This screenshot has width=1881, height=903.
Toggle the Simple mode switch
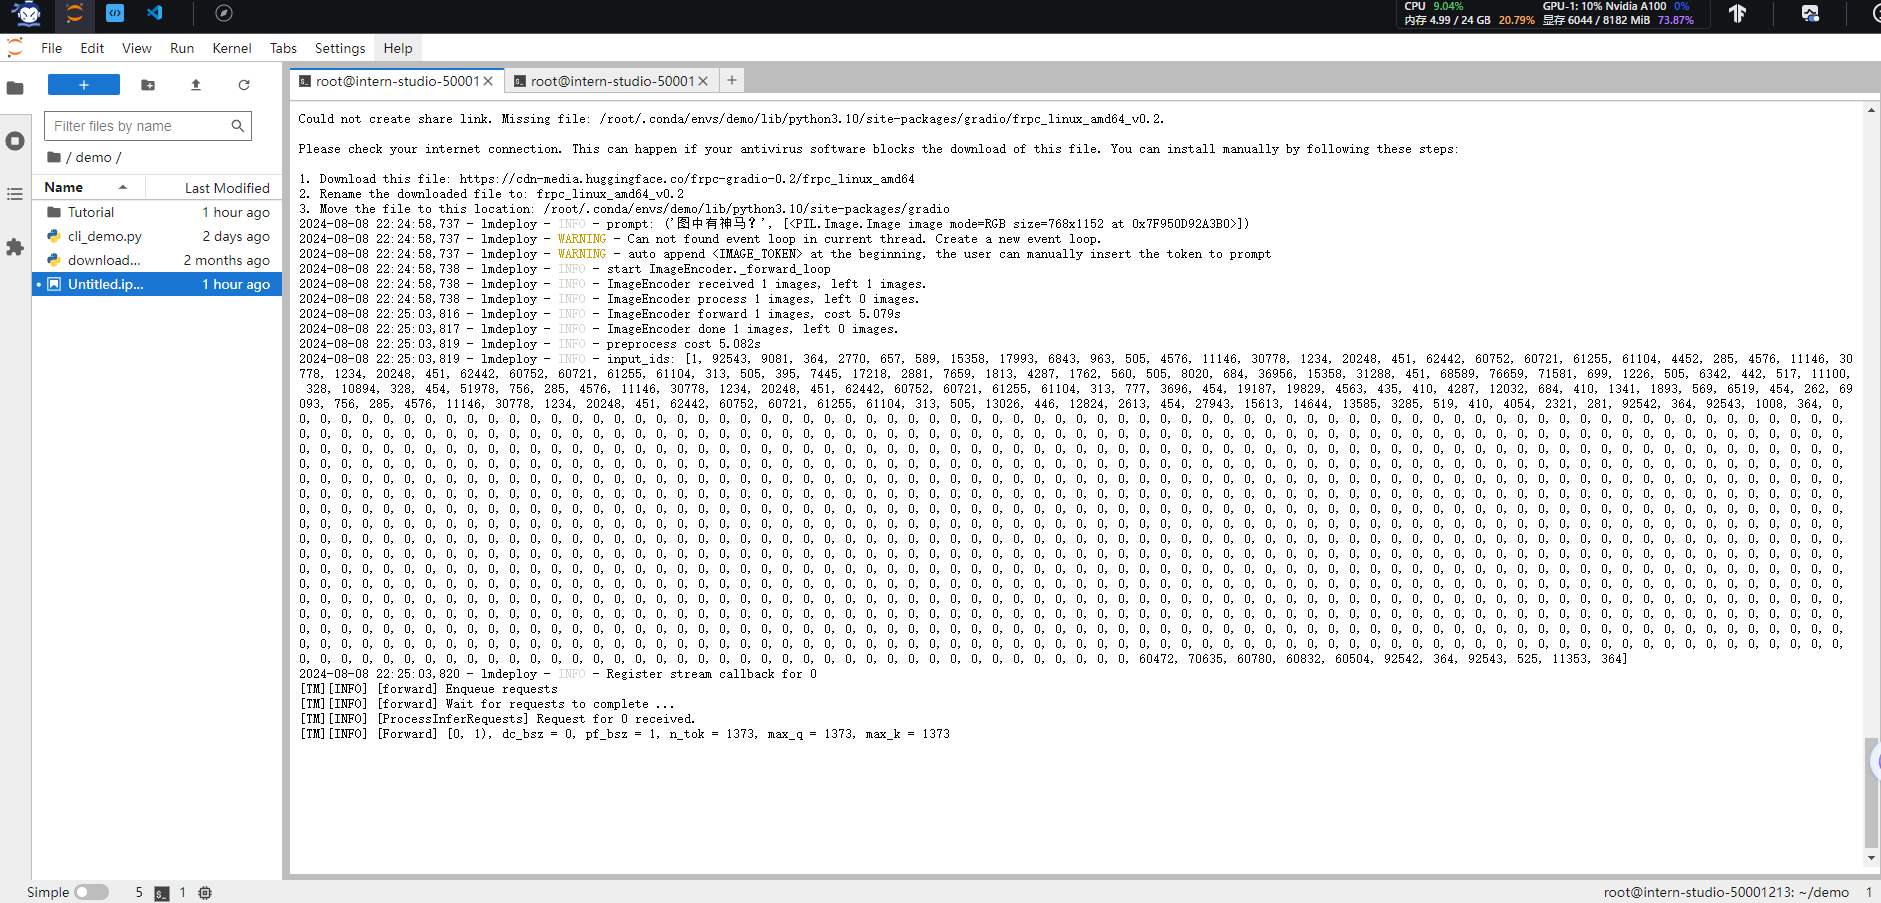click(91, 892)
